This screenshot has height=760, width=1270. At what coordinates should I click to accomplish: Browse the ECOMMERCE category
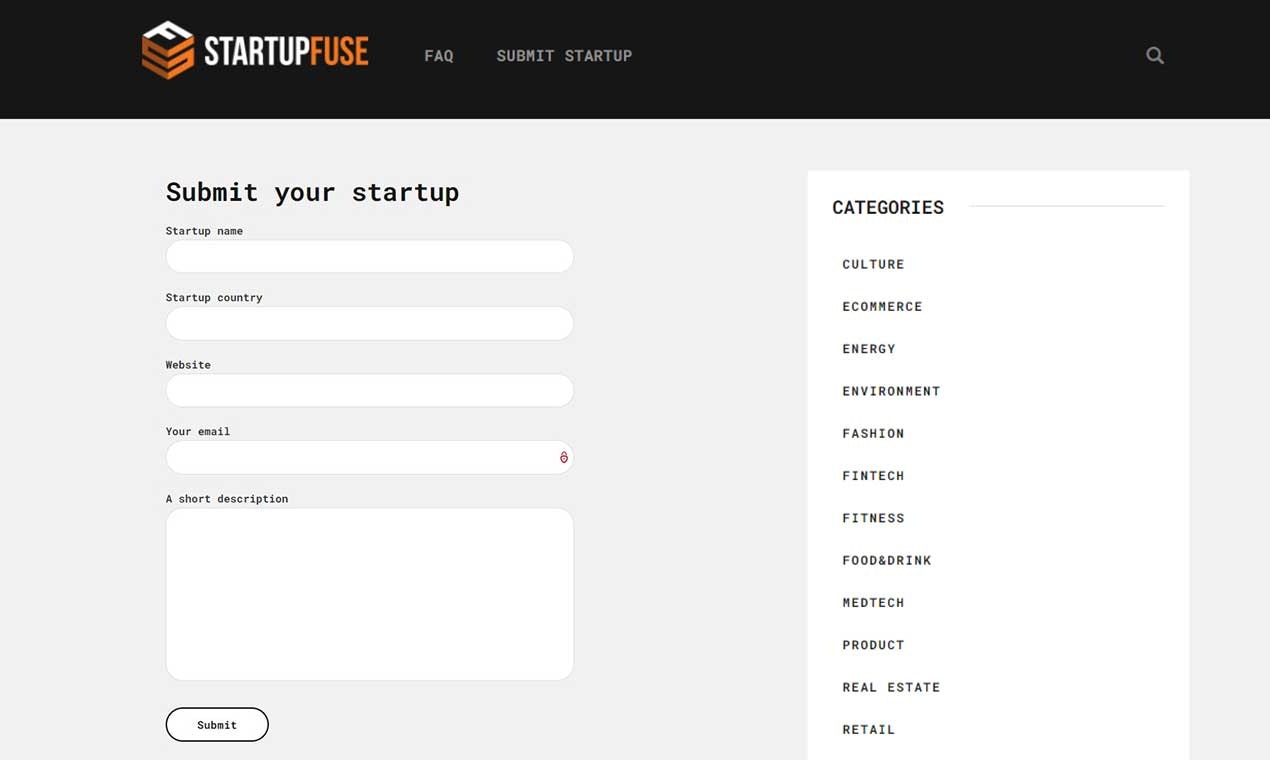pos(882,306)
